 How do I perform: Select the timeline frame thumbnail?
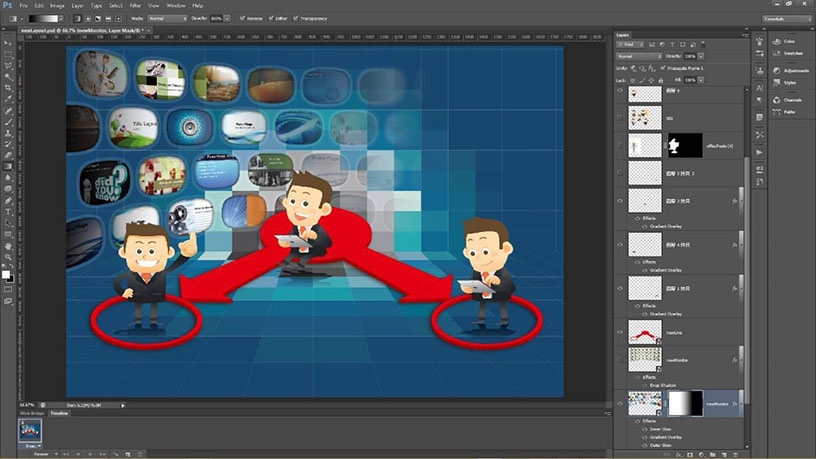point(31,430)
